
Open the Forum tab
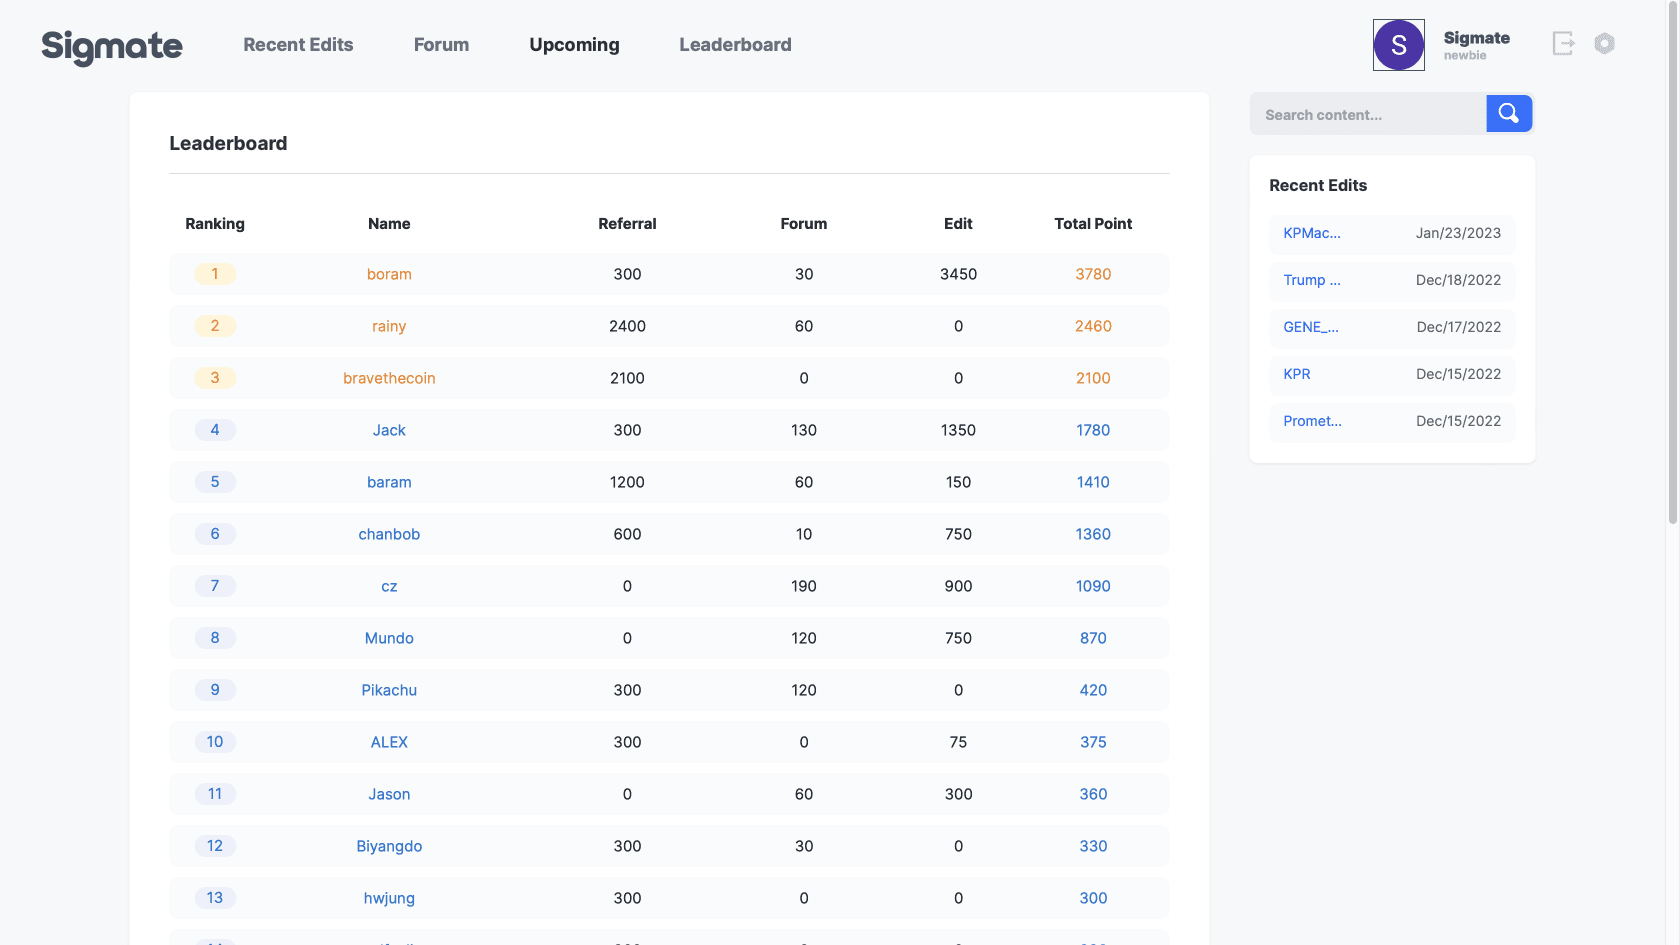(441, 44)
